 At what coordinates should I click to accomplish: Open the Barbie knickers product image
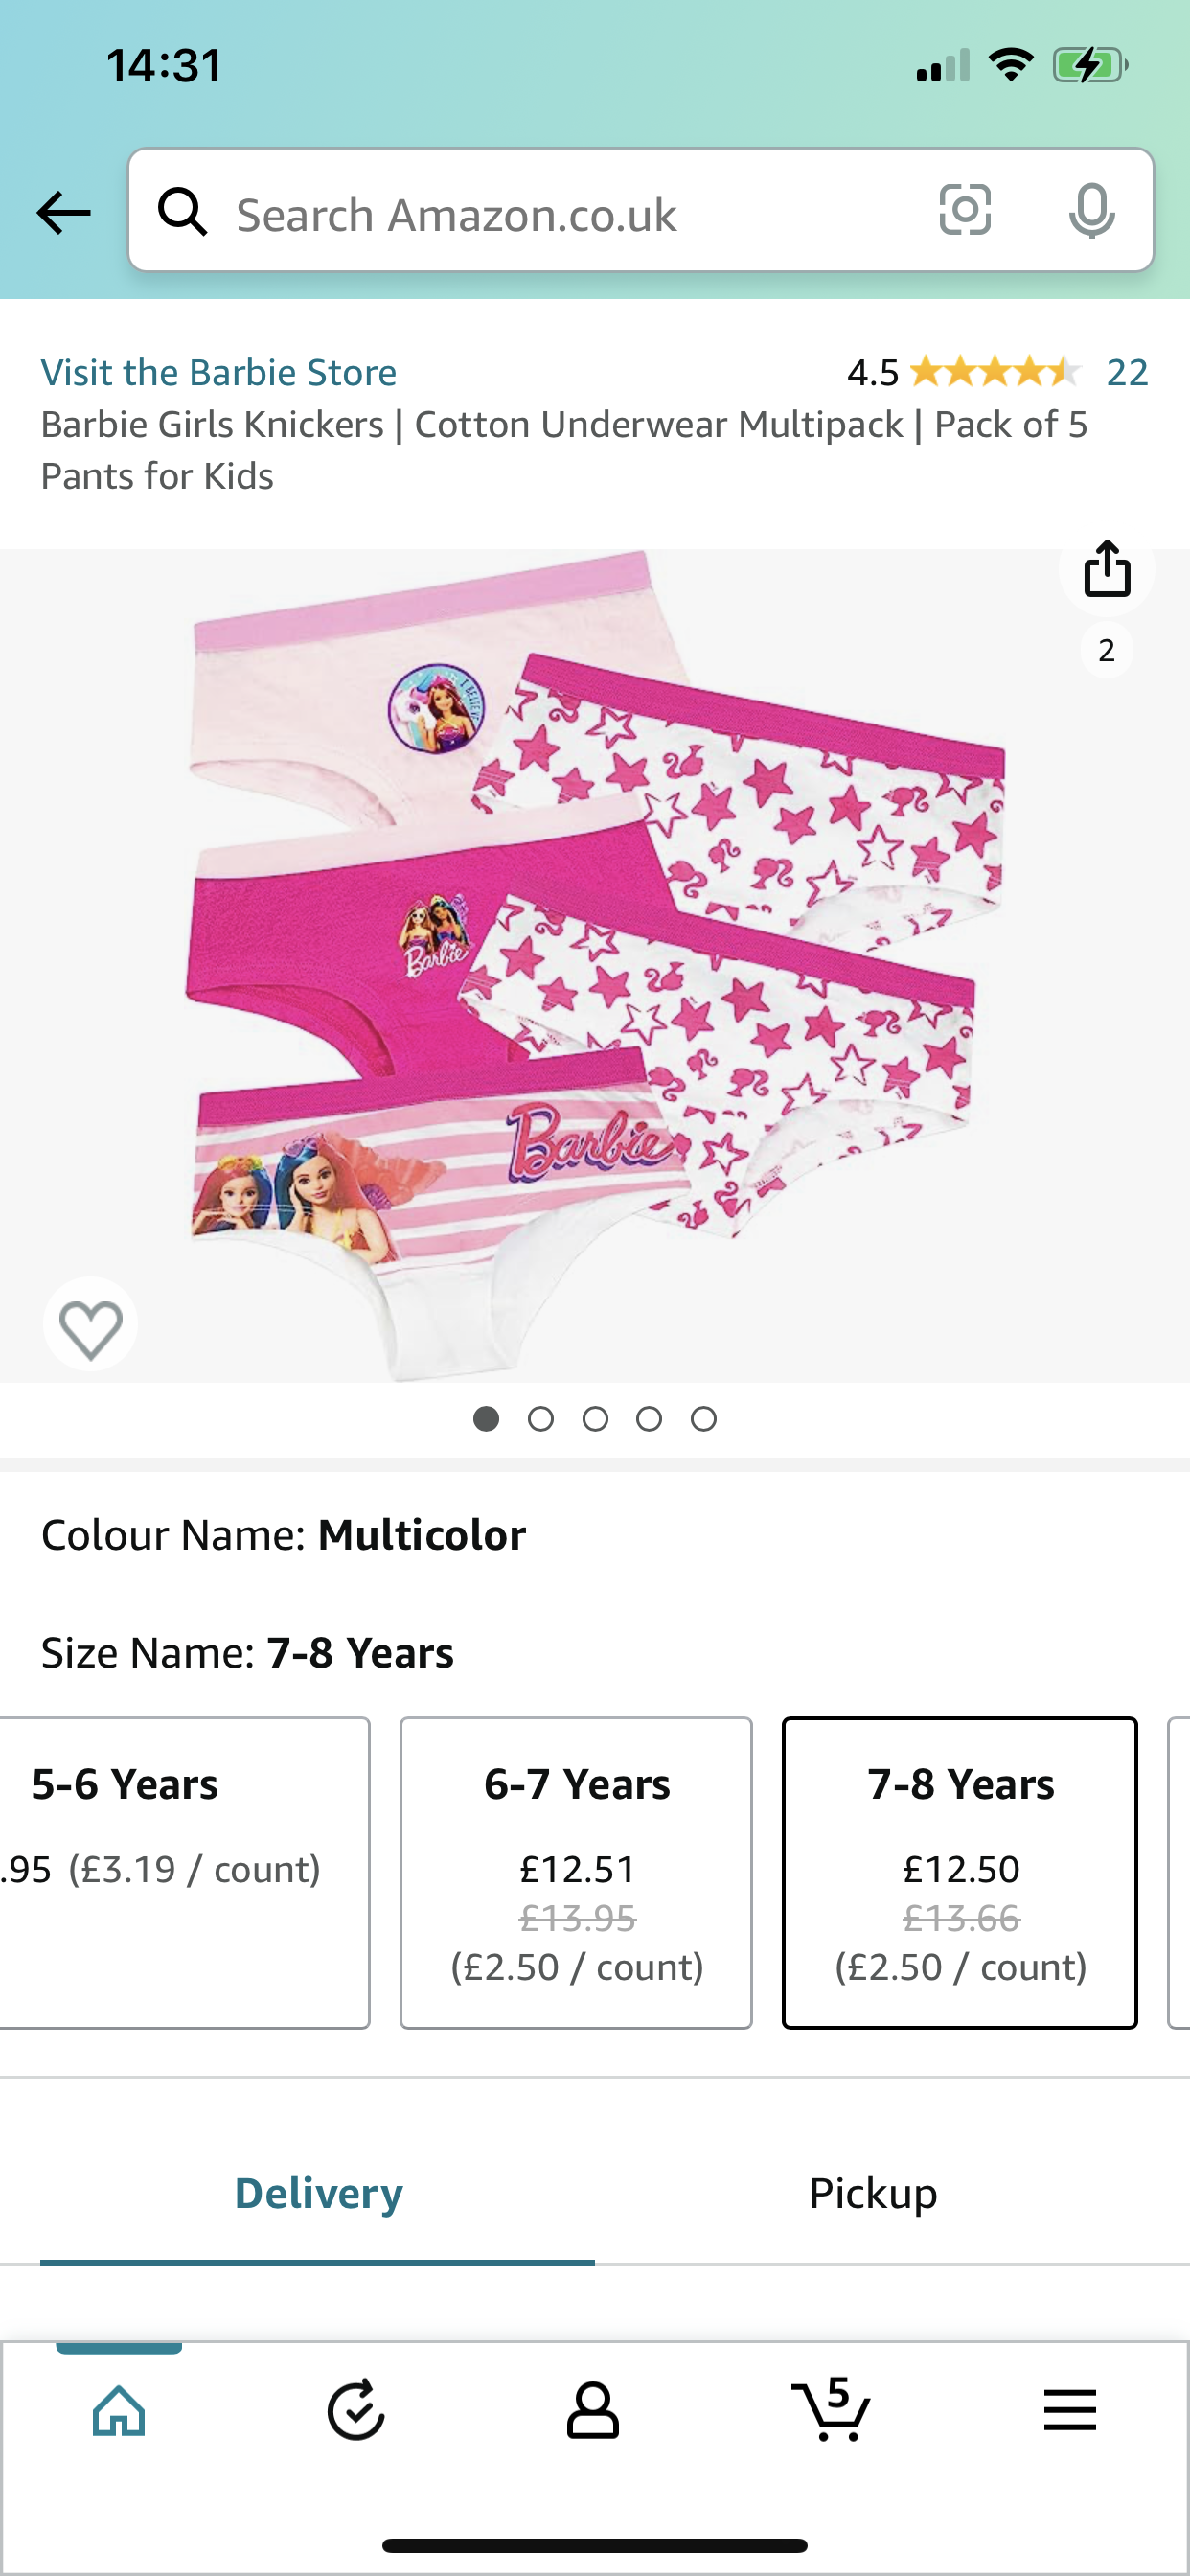click(595, 965)
